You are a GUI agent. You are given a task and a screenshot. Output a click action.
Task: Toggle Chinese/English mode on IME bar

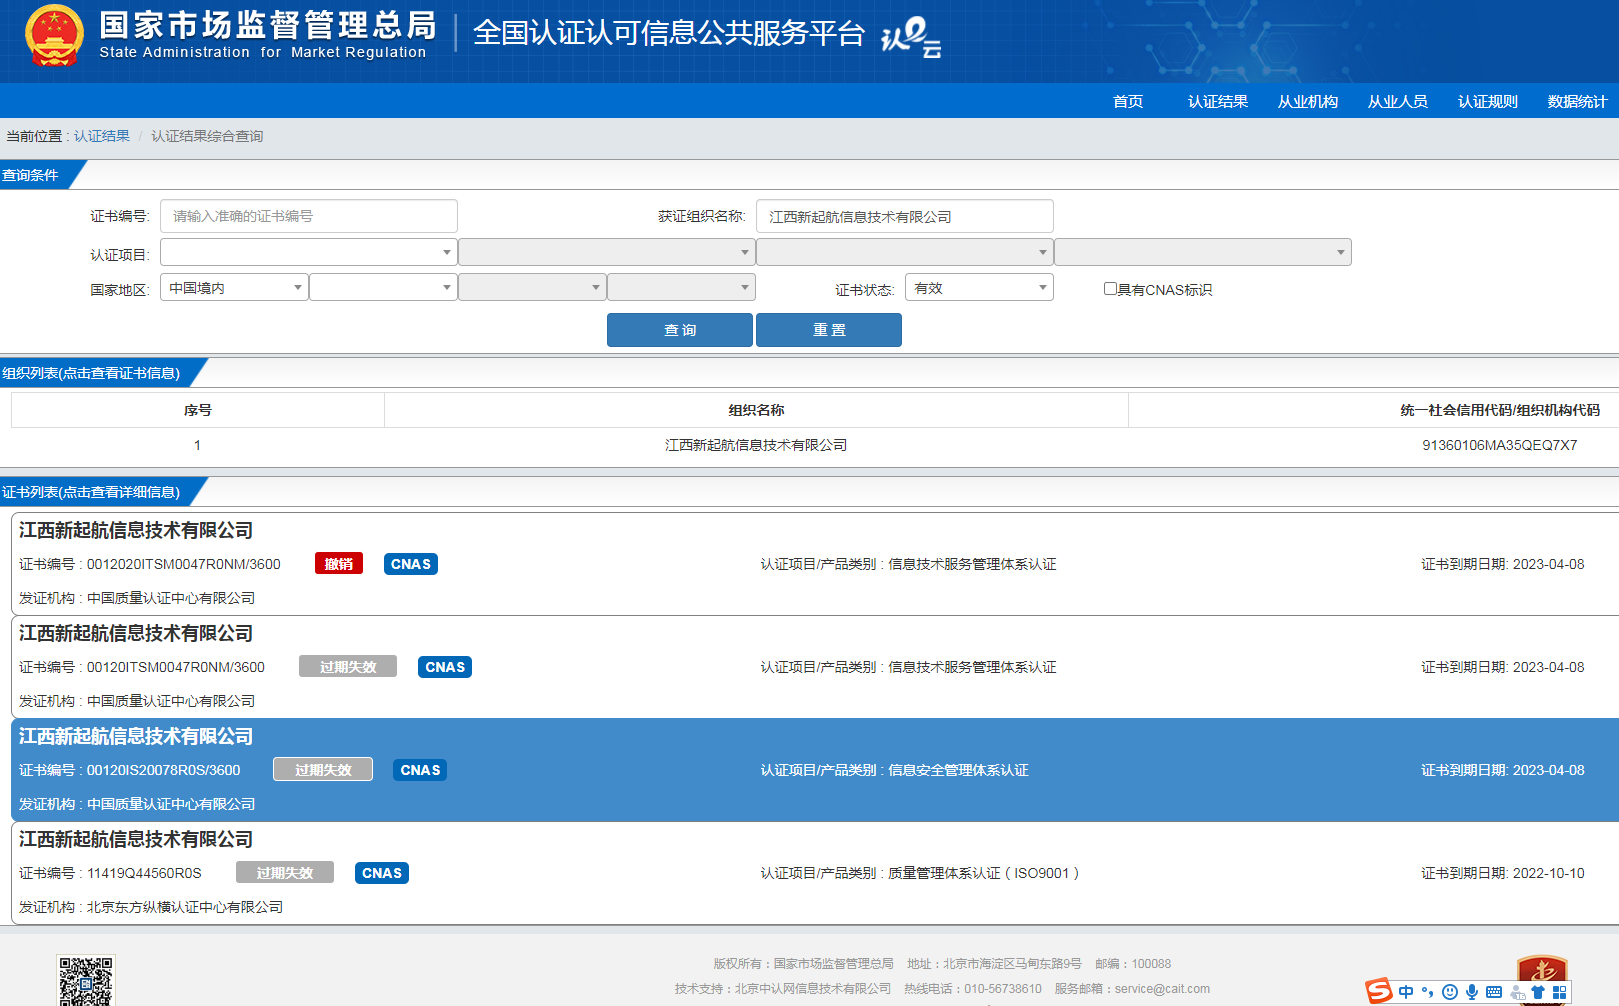(1406, 992)
